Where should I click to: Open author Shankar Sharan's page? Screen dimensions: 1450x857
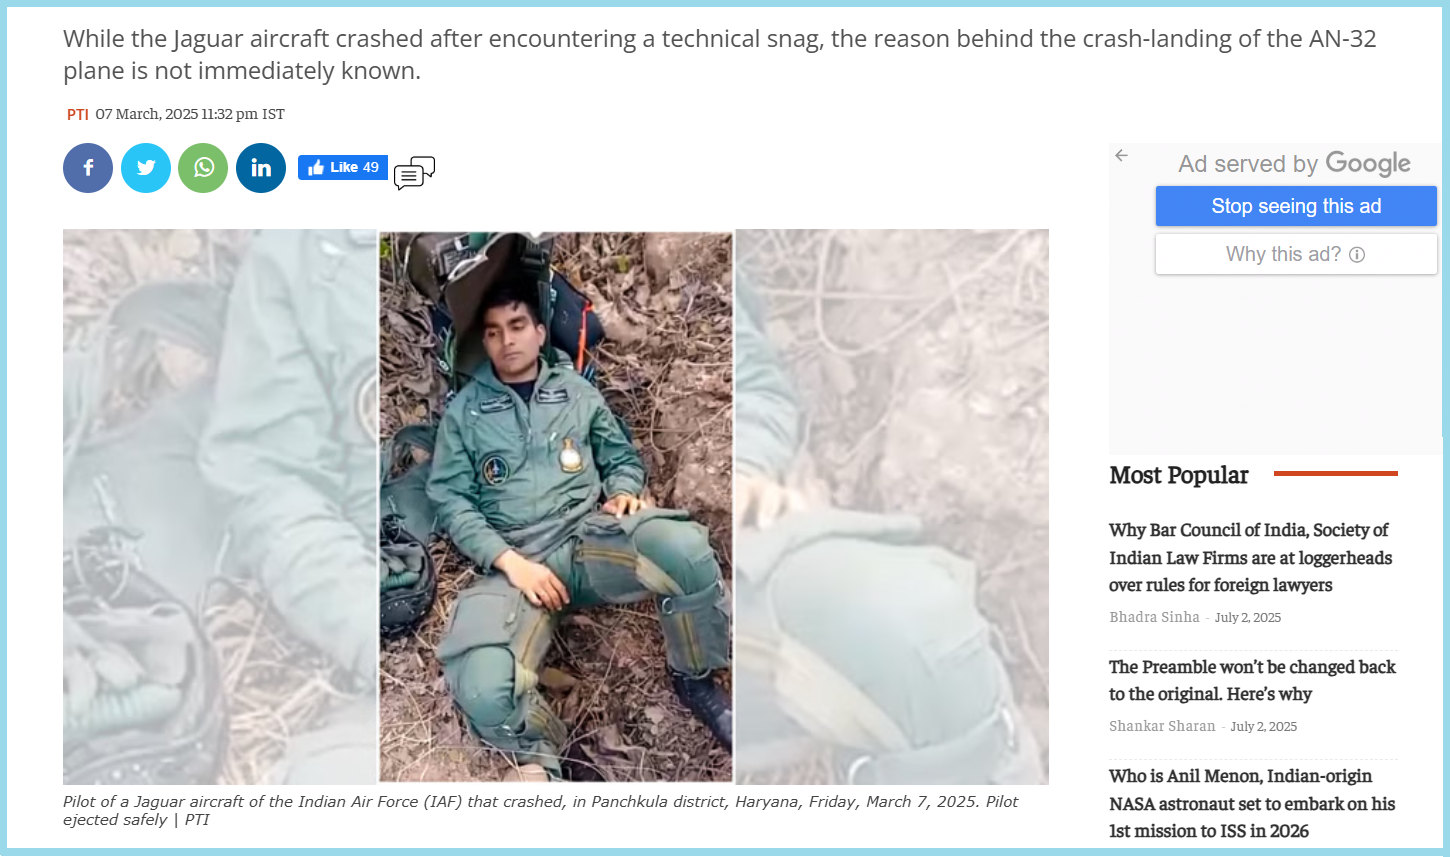click(1162, 726)
